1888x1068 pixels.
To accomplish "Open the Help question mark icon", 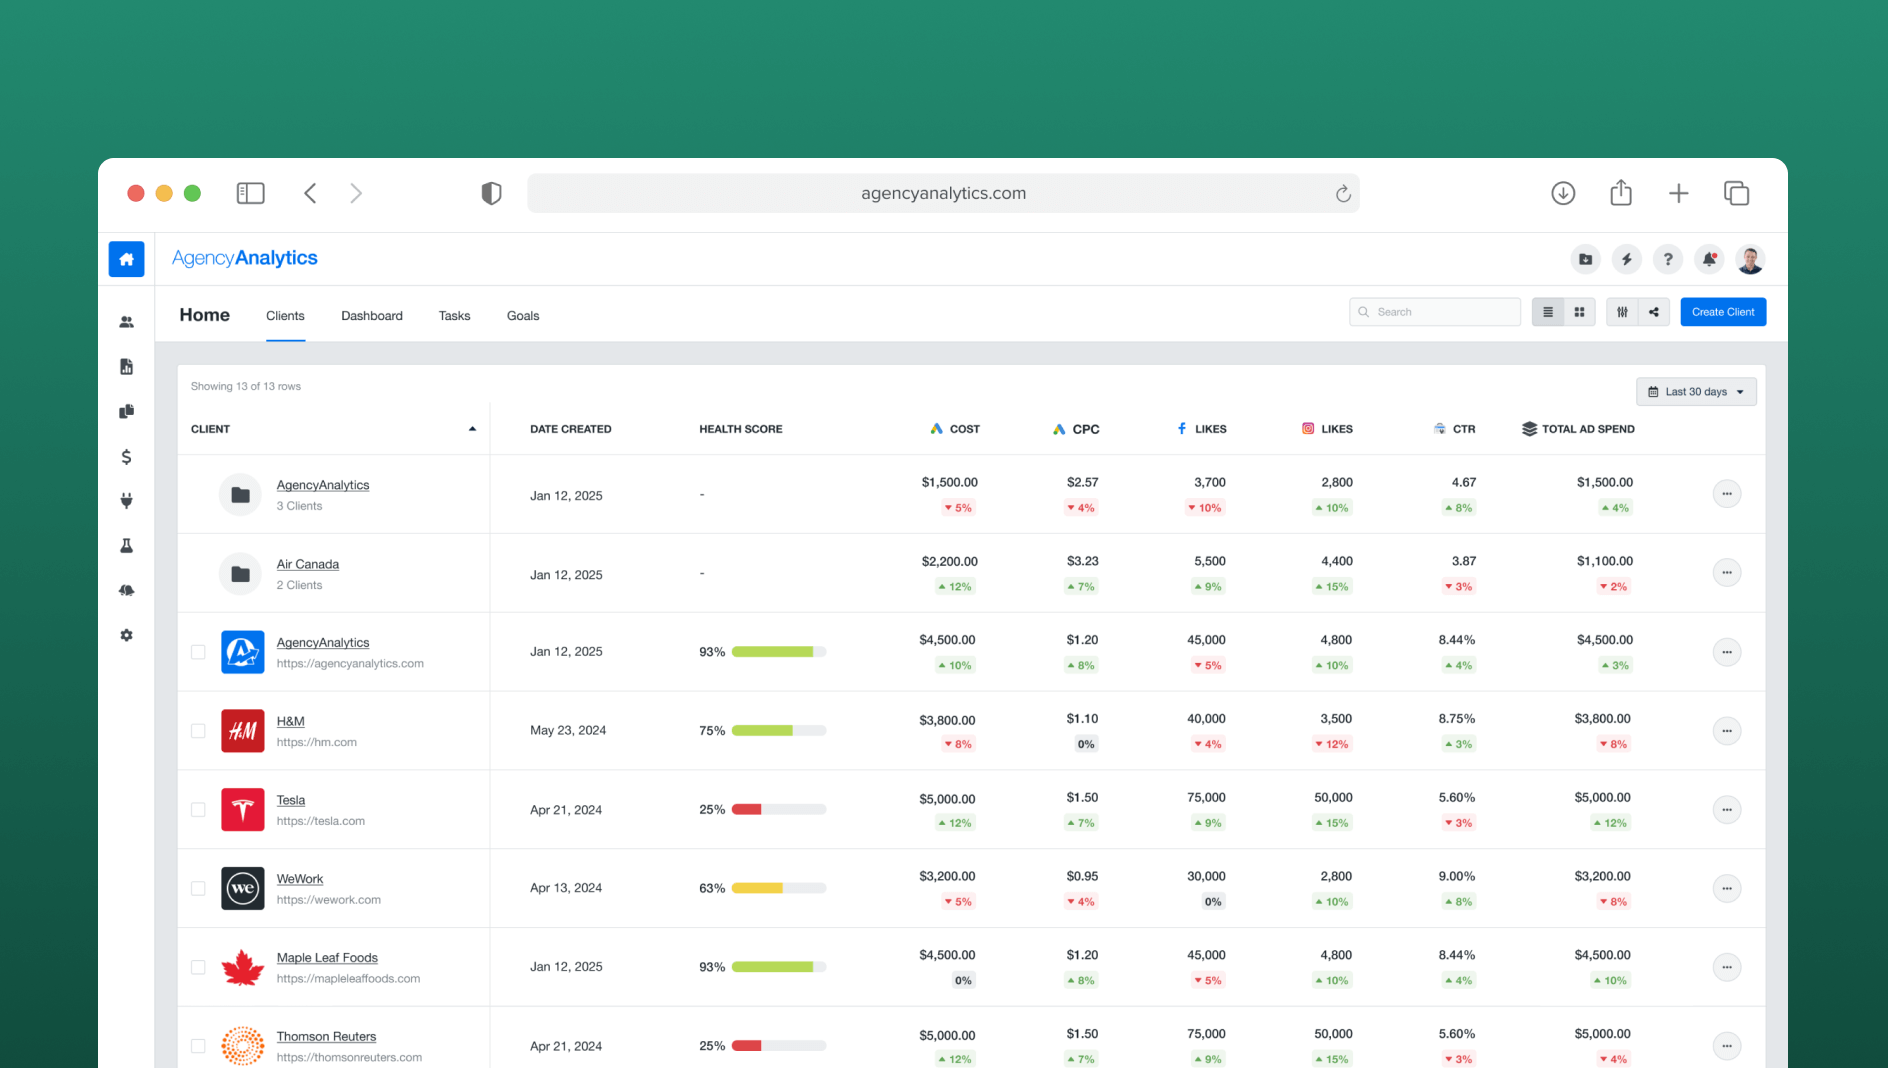I will [1668, 260].
